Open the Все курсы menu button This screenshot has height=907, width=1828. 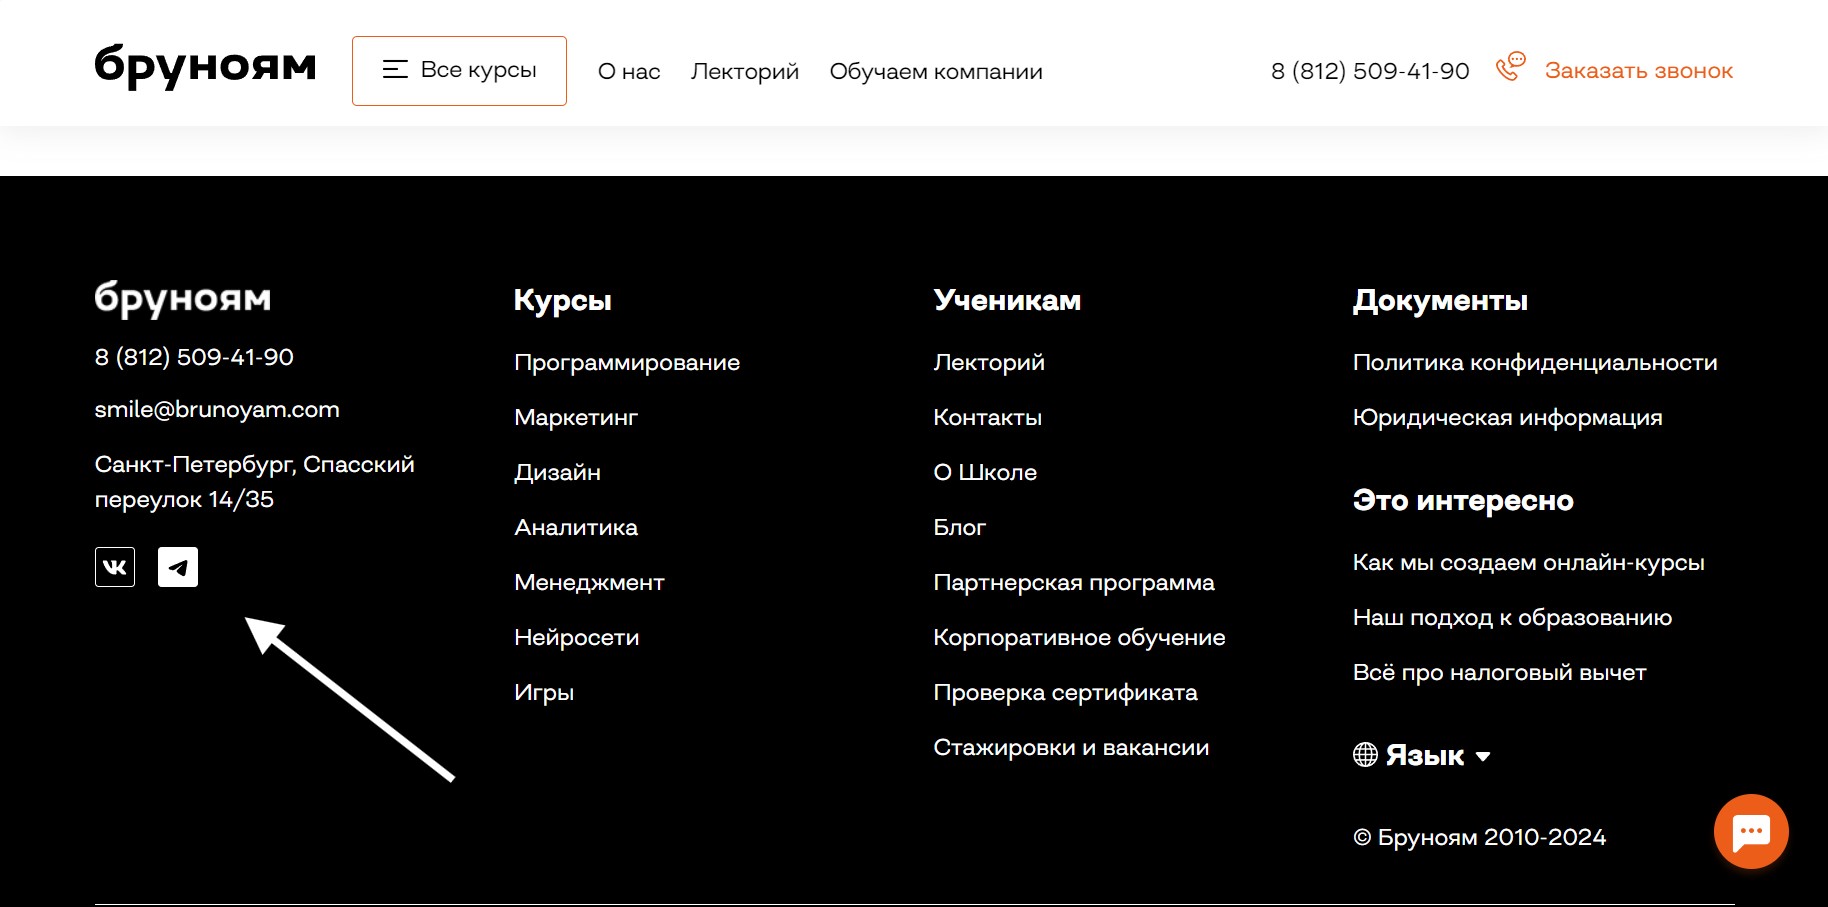click(459, 71)
